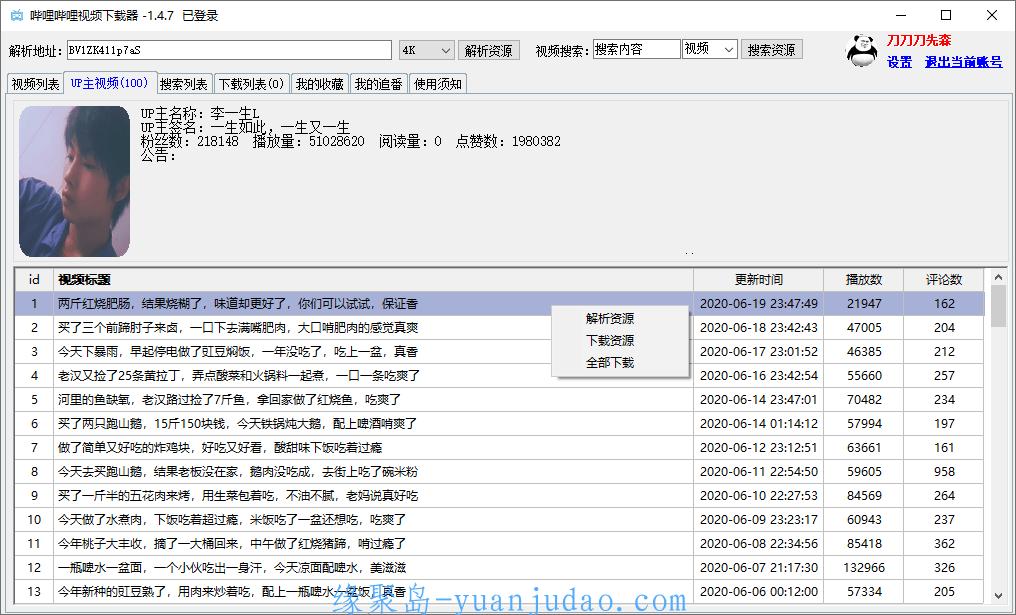Open the 下载列表(0) tab
This screenshot has width=1016, height=615.
251,84
